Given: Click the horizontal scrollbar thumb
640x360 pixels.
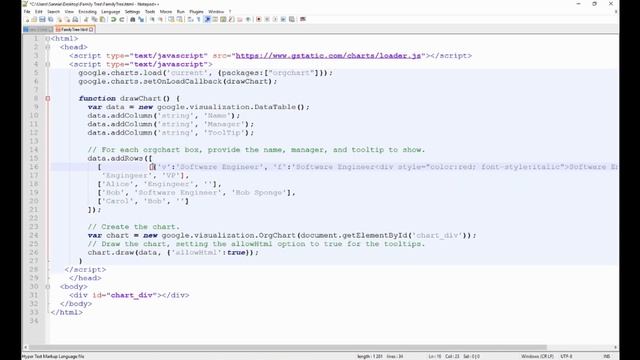Looking at the screenshot, I should (288, 347).
